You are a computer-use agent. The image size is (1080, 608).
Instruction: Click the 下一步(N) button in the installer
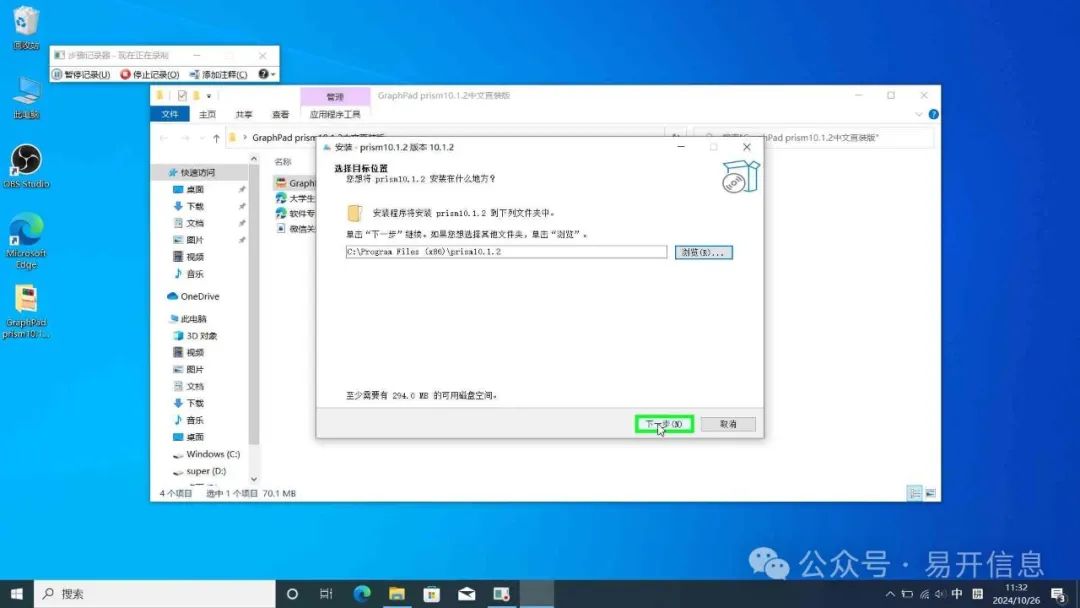tap(664, 424)
